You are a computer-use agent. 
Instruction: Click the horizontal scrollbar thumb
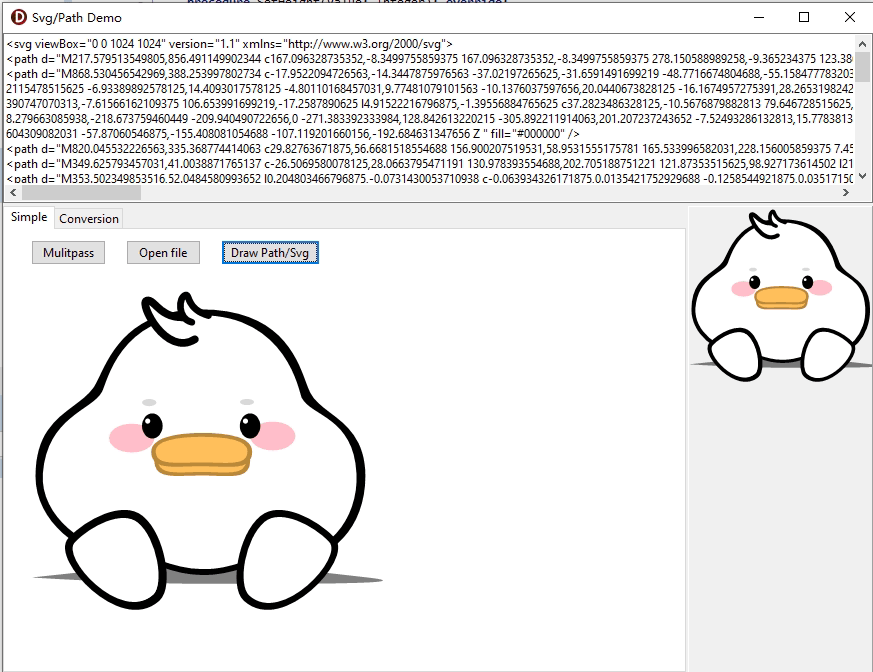[x=81, y=193]
